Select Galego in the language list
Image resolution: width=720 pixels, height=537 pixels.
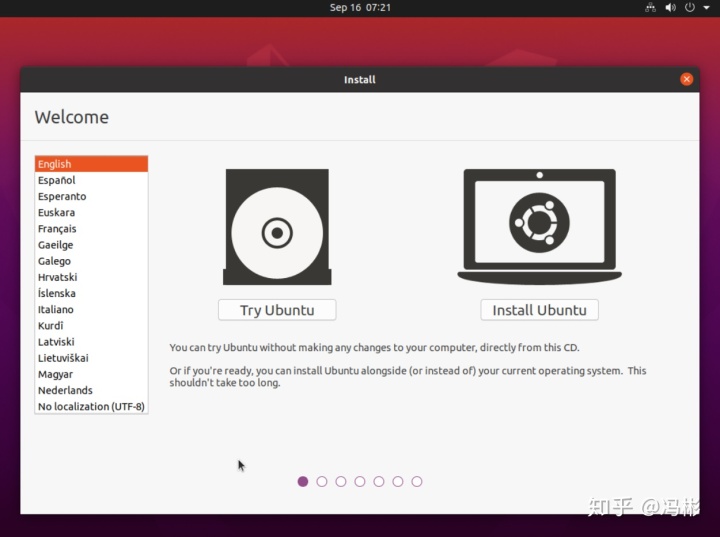(91, 261)
